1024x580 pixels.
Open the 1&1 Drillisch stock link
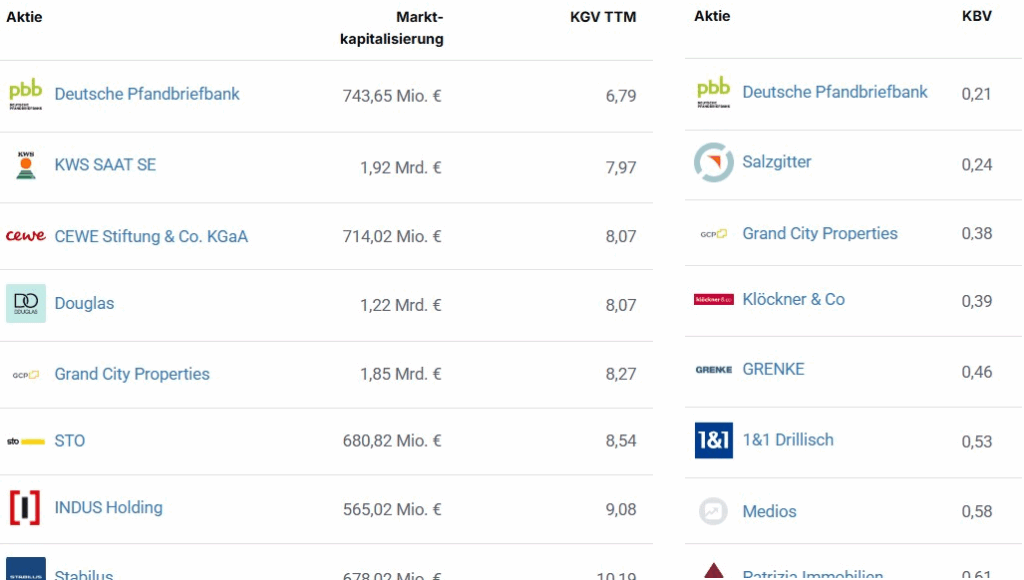(x=788, y=440)
